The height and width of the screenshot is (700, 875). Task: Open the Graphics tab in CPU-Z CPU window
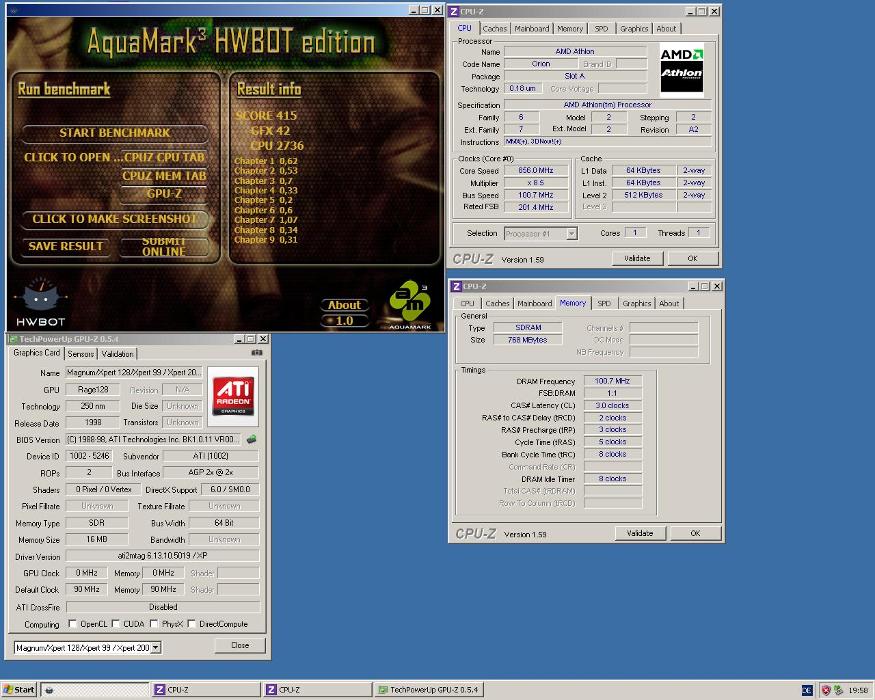[x=634, y=28]
